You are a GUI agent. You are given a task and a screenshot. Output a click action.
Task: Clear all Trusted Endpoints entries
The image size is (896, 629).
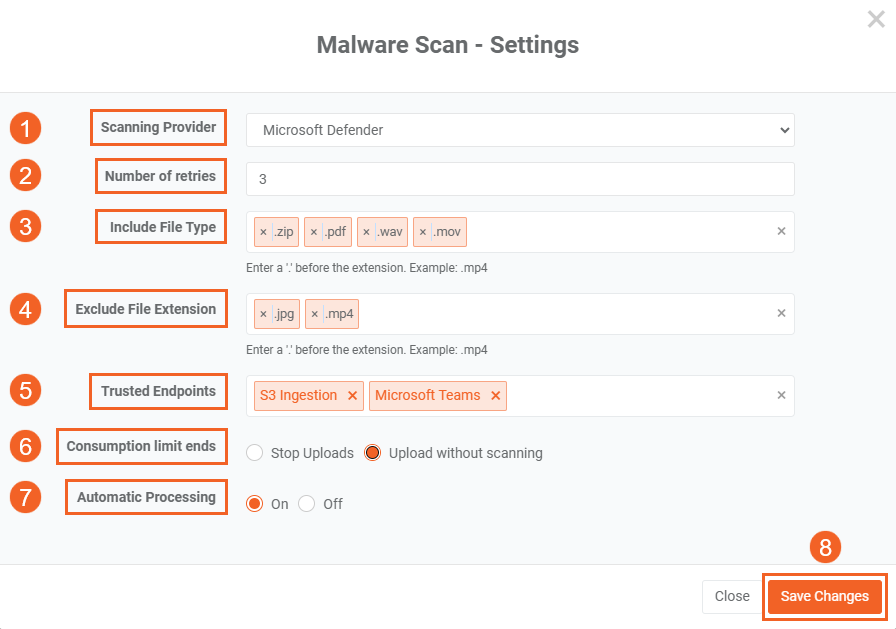coord(781,396)
